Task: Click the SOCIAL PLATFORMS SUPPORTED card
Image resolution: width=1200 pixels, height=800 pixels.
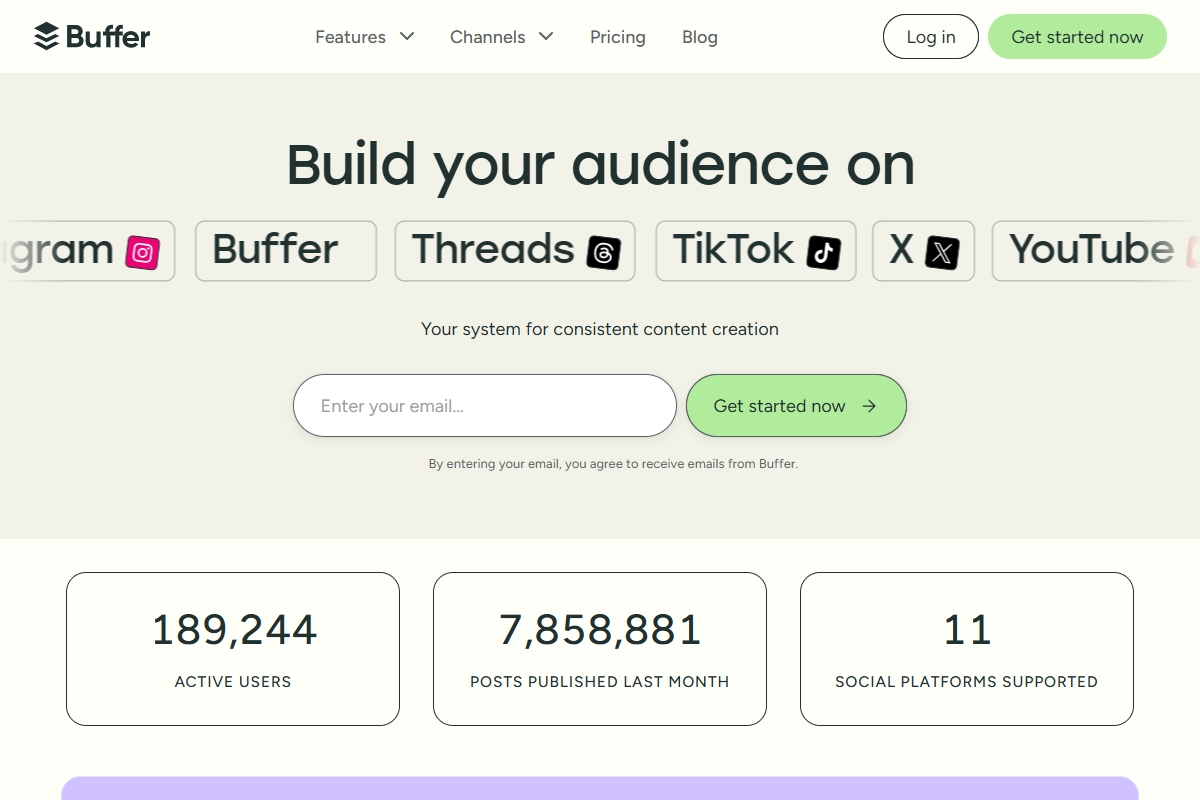Action: [966, 648]
